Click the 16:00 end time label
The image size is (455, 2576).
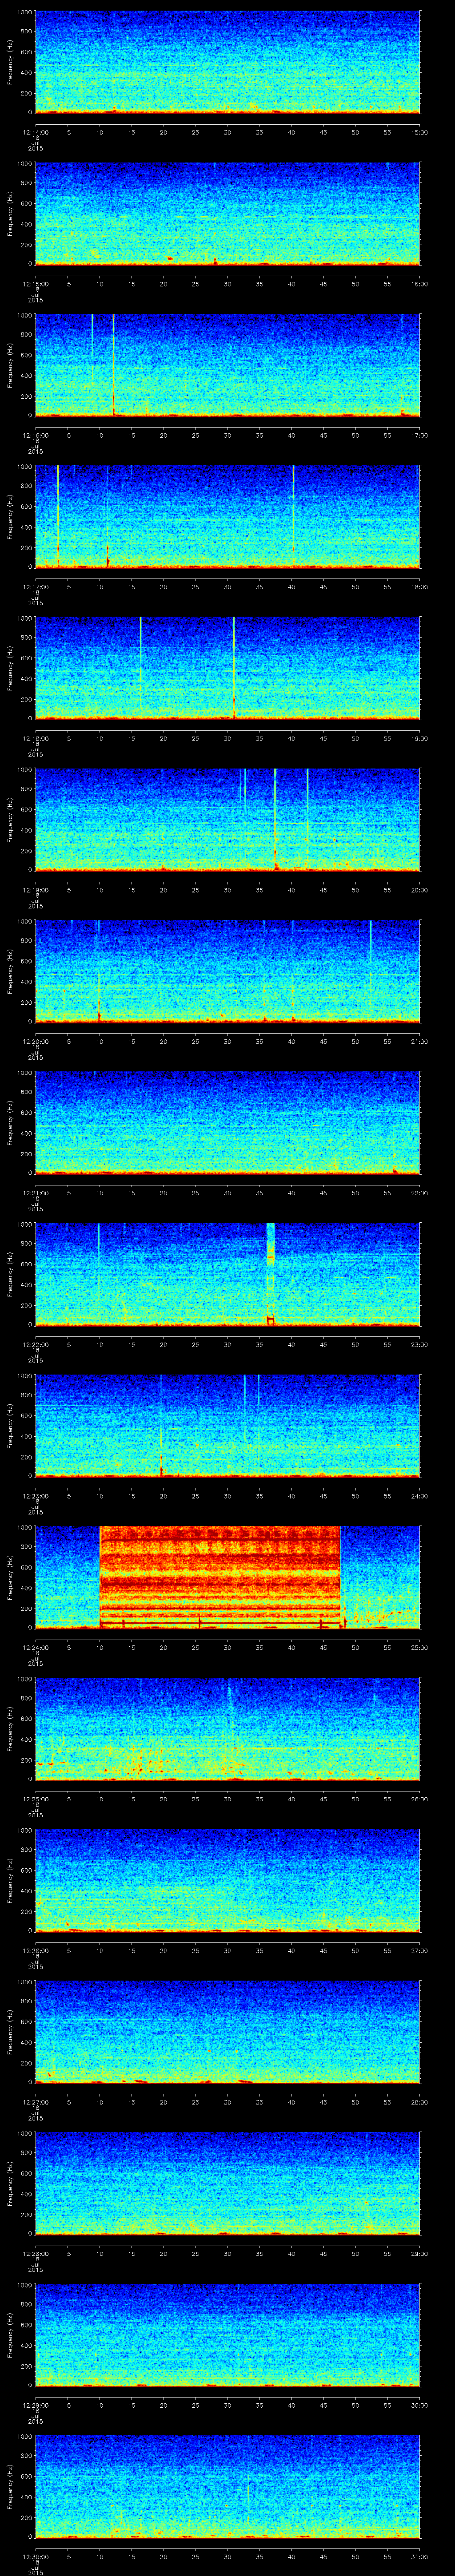pyautogui.click(x=420, y=284)
